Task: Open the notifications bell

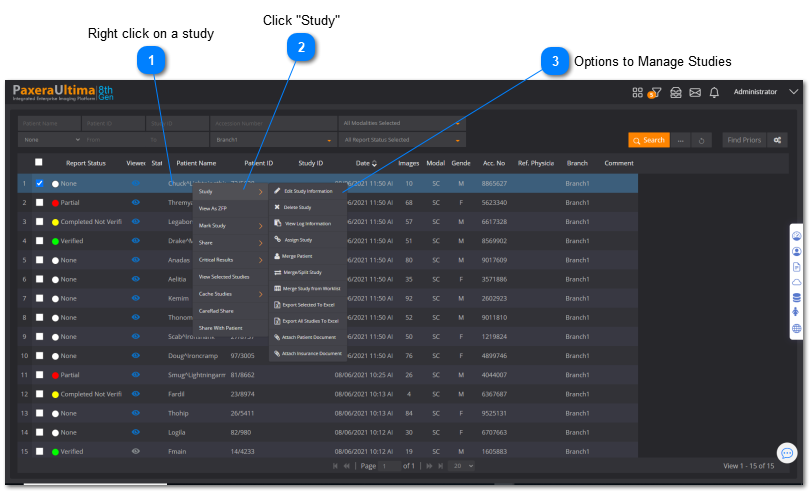Action: (x=714, y=93)
